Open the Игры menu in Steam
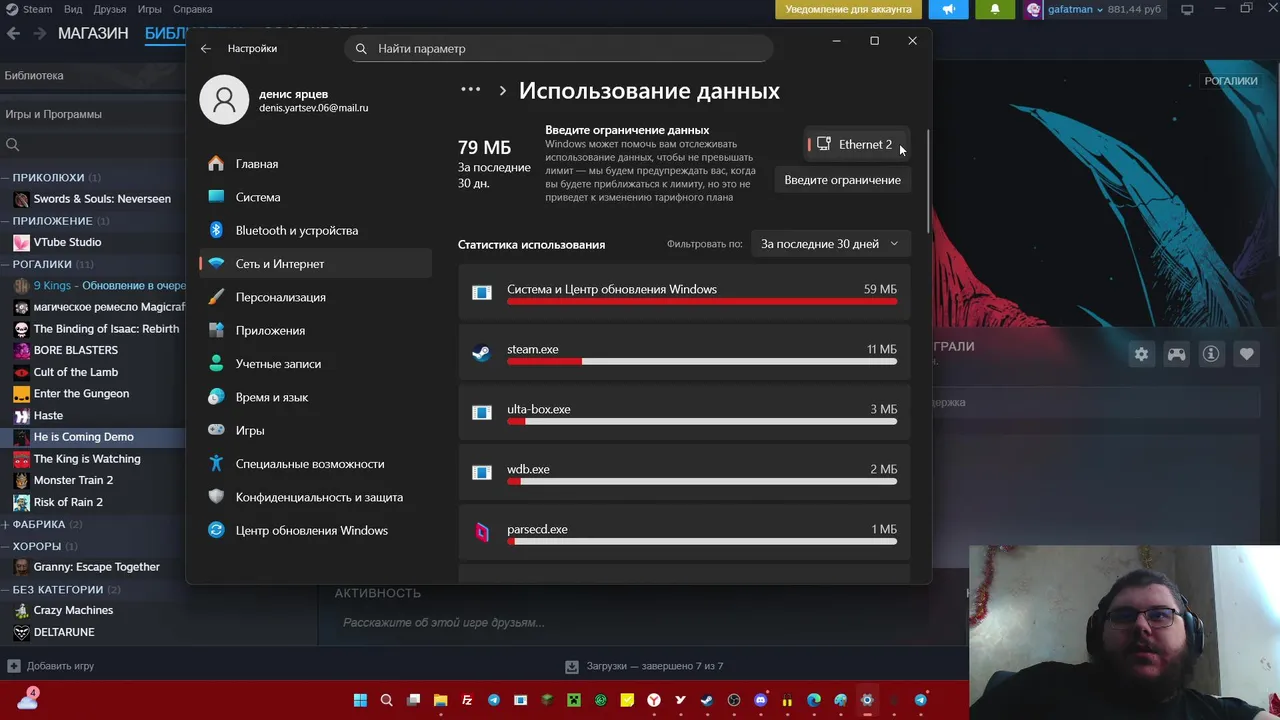Screen dimensions: 1280x720 point(150,9)
